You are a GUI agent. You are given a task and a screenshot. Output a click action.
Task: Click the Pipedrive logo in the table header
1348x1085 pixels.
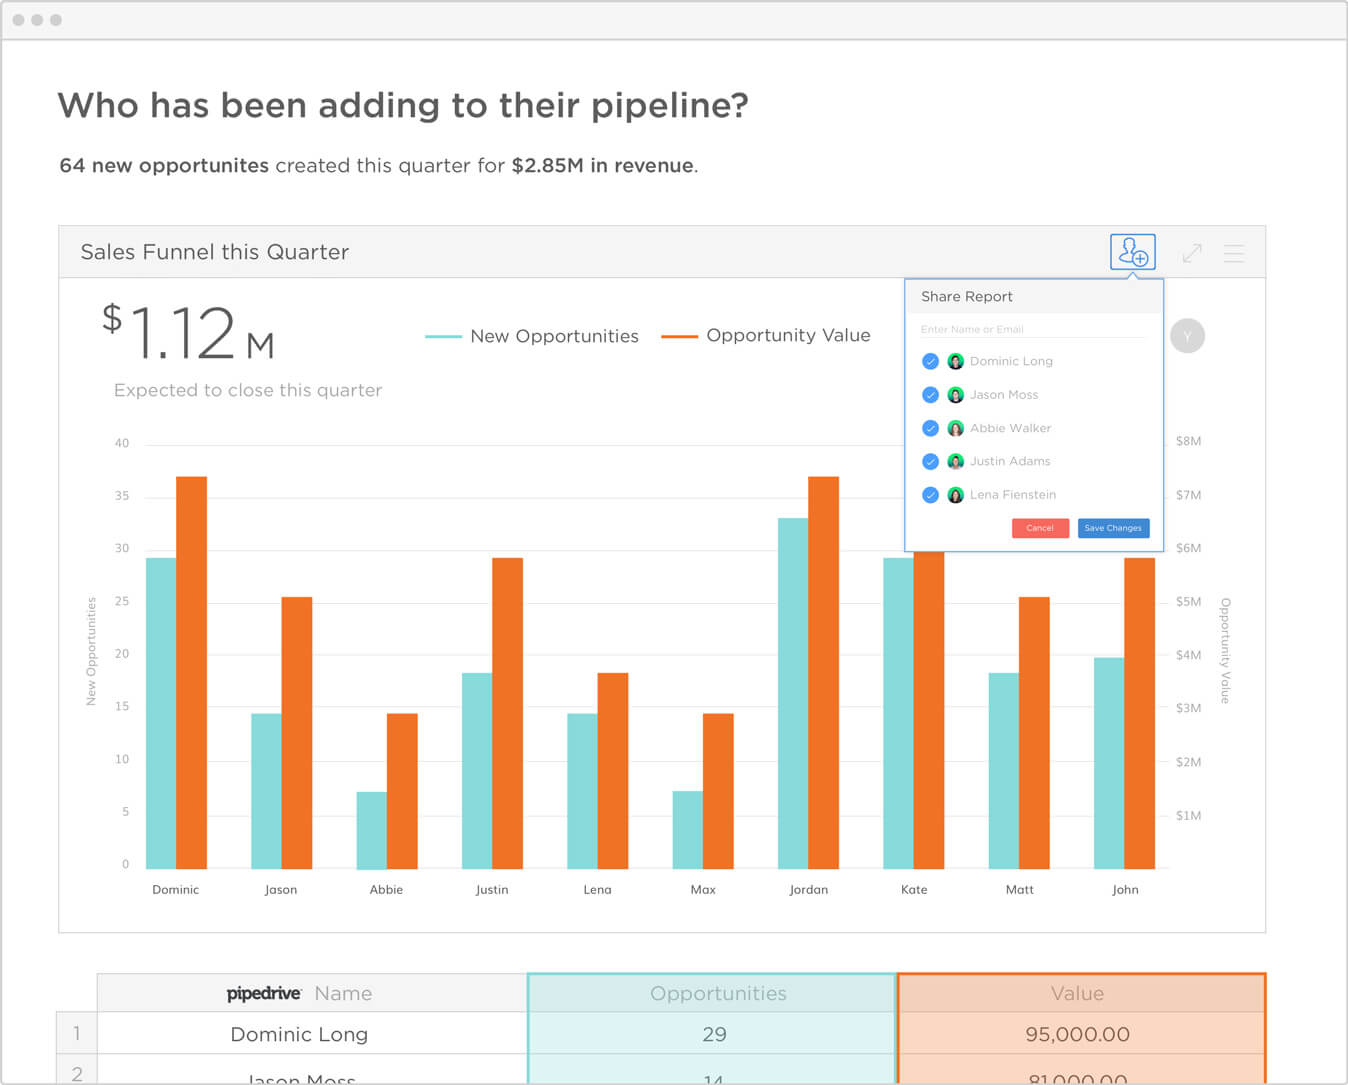coord(263,992)
